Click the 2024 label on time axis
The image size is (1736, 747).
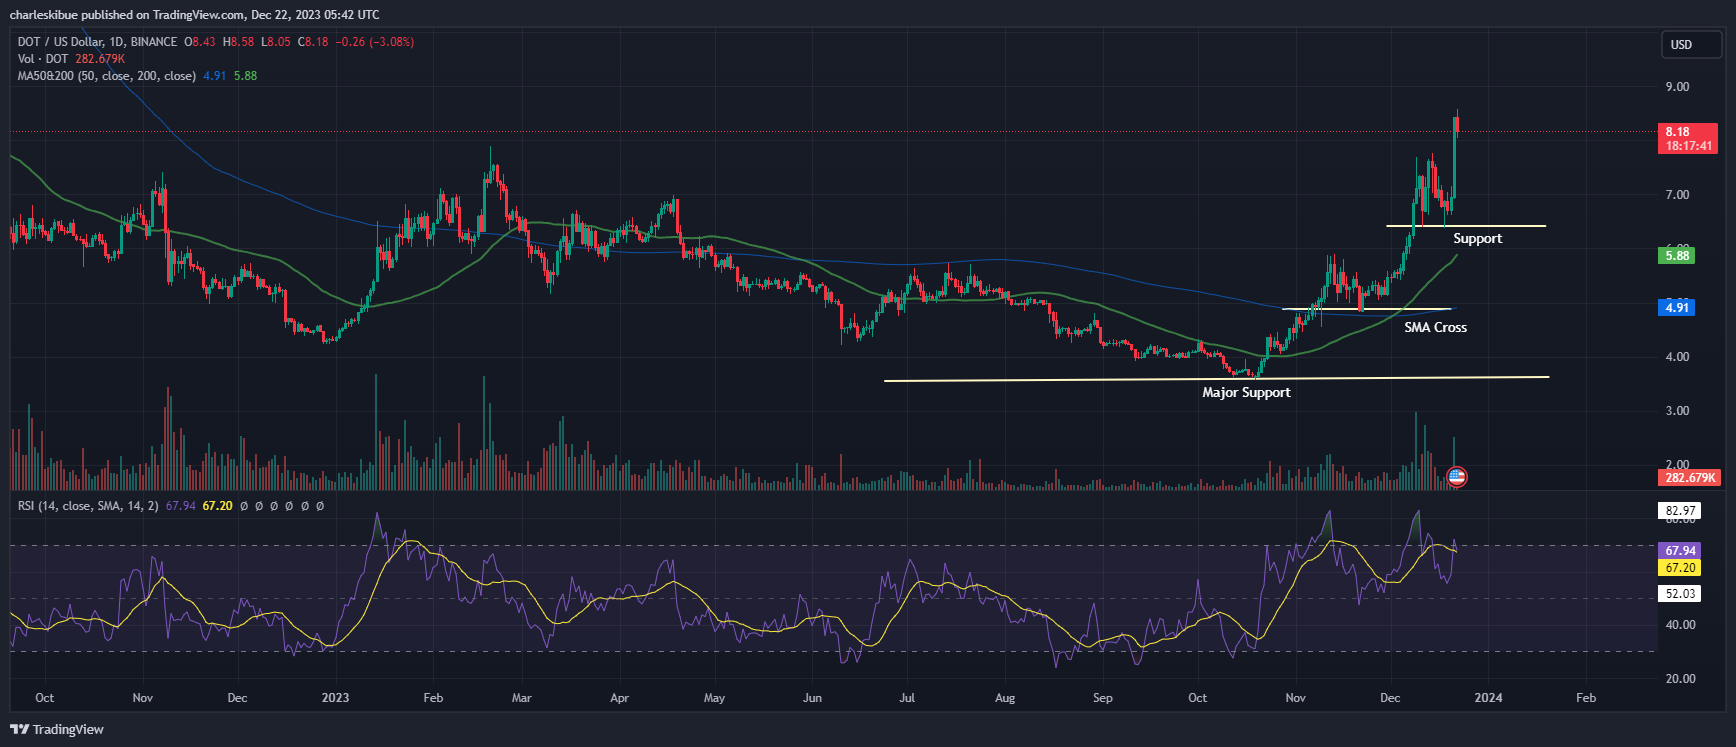[1488, 698]
